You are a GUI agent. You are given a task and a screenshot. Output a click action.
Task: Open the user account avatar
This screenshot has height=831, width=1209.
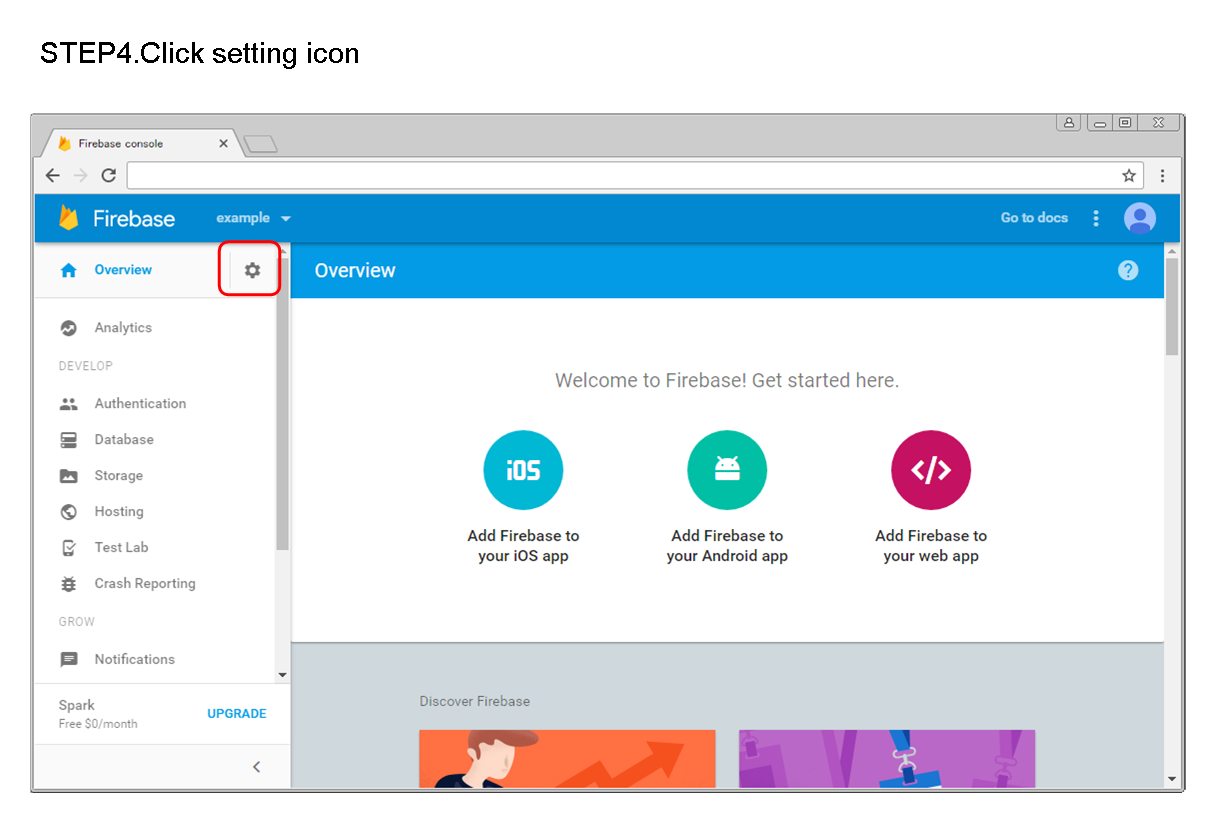[x=1140, y=218]
